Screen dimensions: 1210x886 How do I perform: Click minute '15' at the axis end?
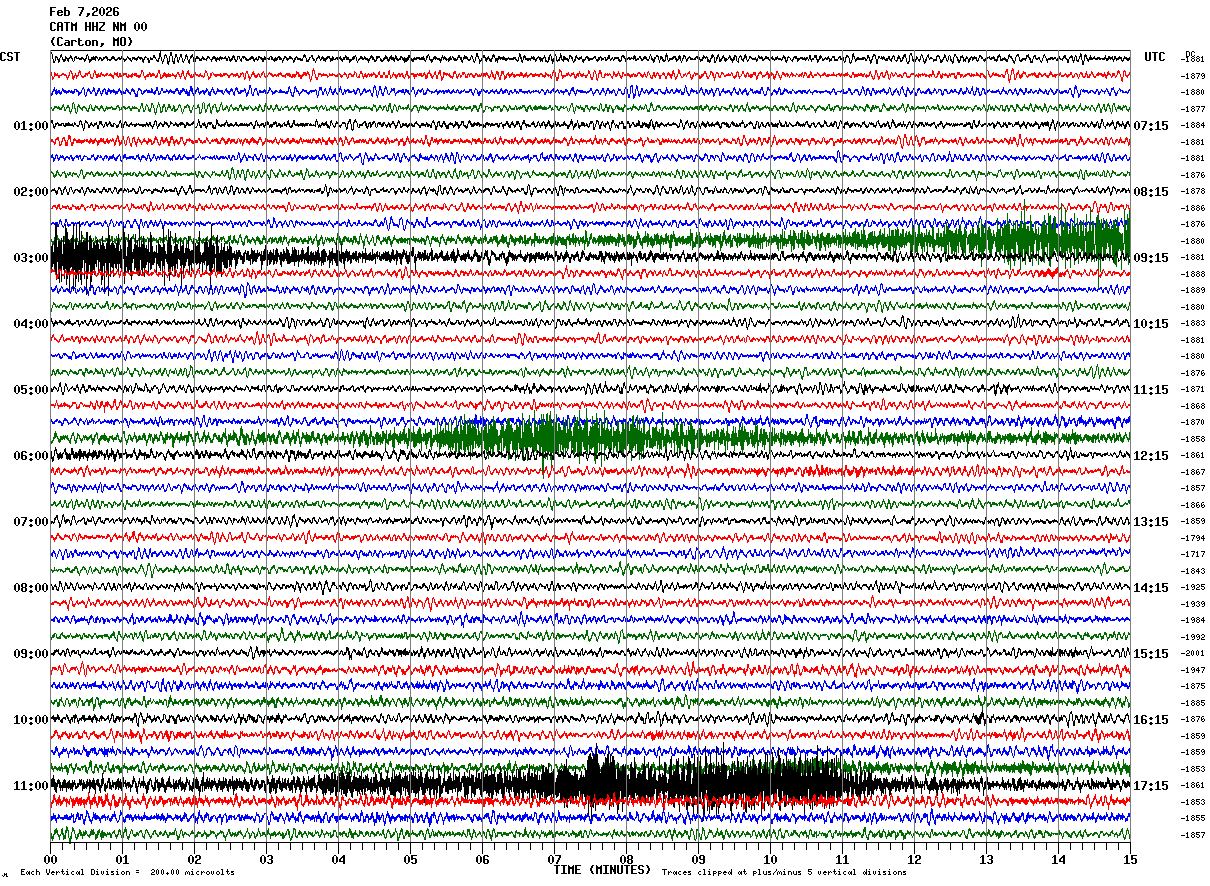tap(1129, 859)
